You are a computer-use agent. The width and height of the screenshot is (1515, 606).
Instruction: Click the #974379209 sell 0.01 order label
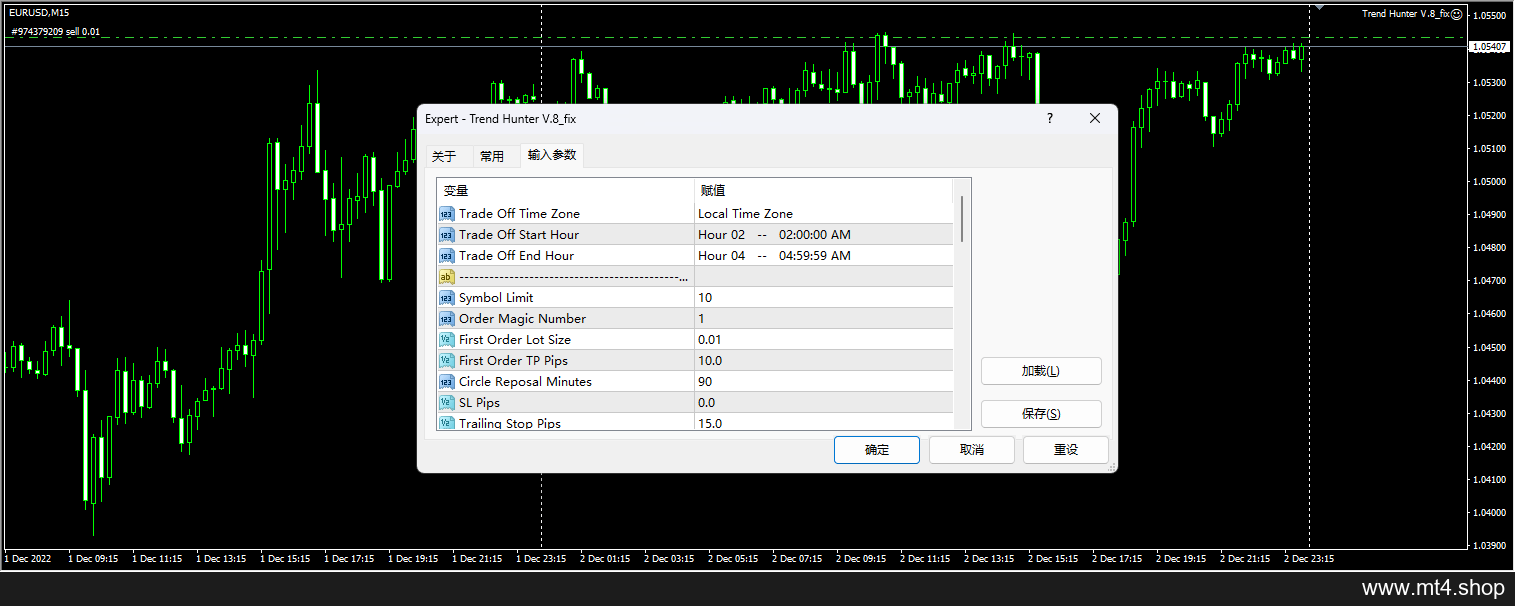tap(55, 32)
